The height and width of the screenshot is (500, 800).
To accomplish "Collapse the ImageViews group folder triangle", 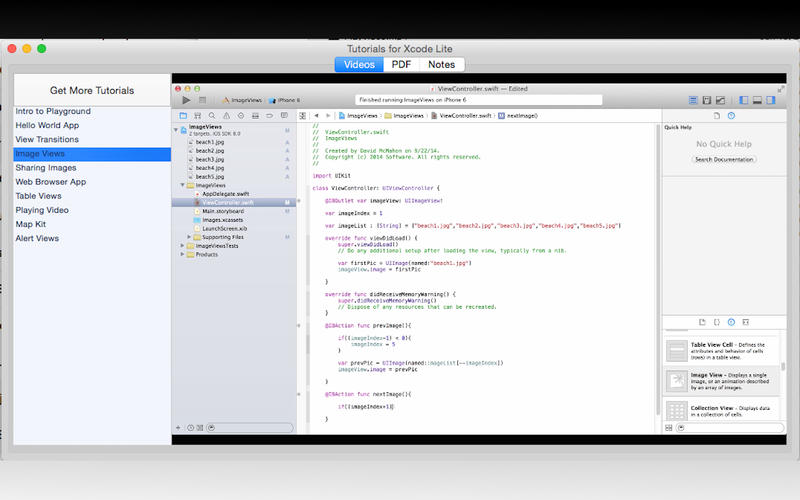I will [182, 185].
